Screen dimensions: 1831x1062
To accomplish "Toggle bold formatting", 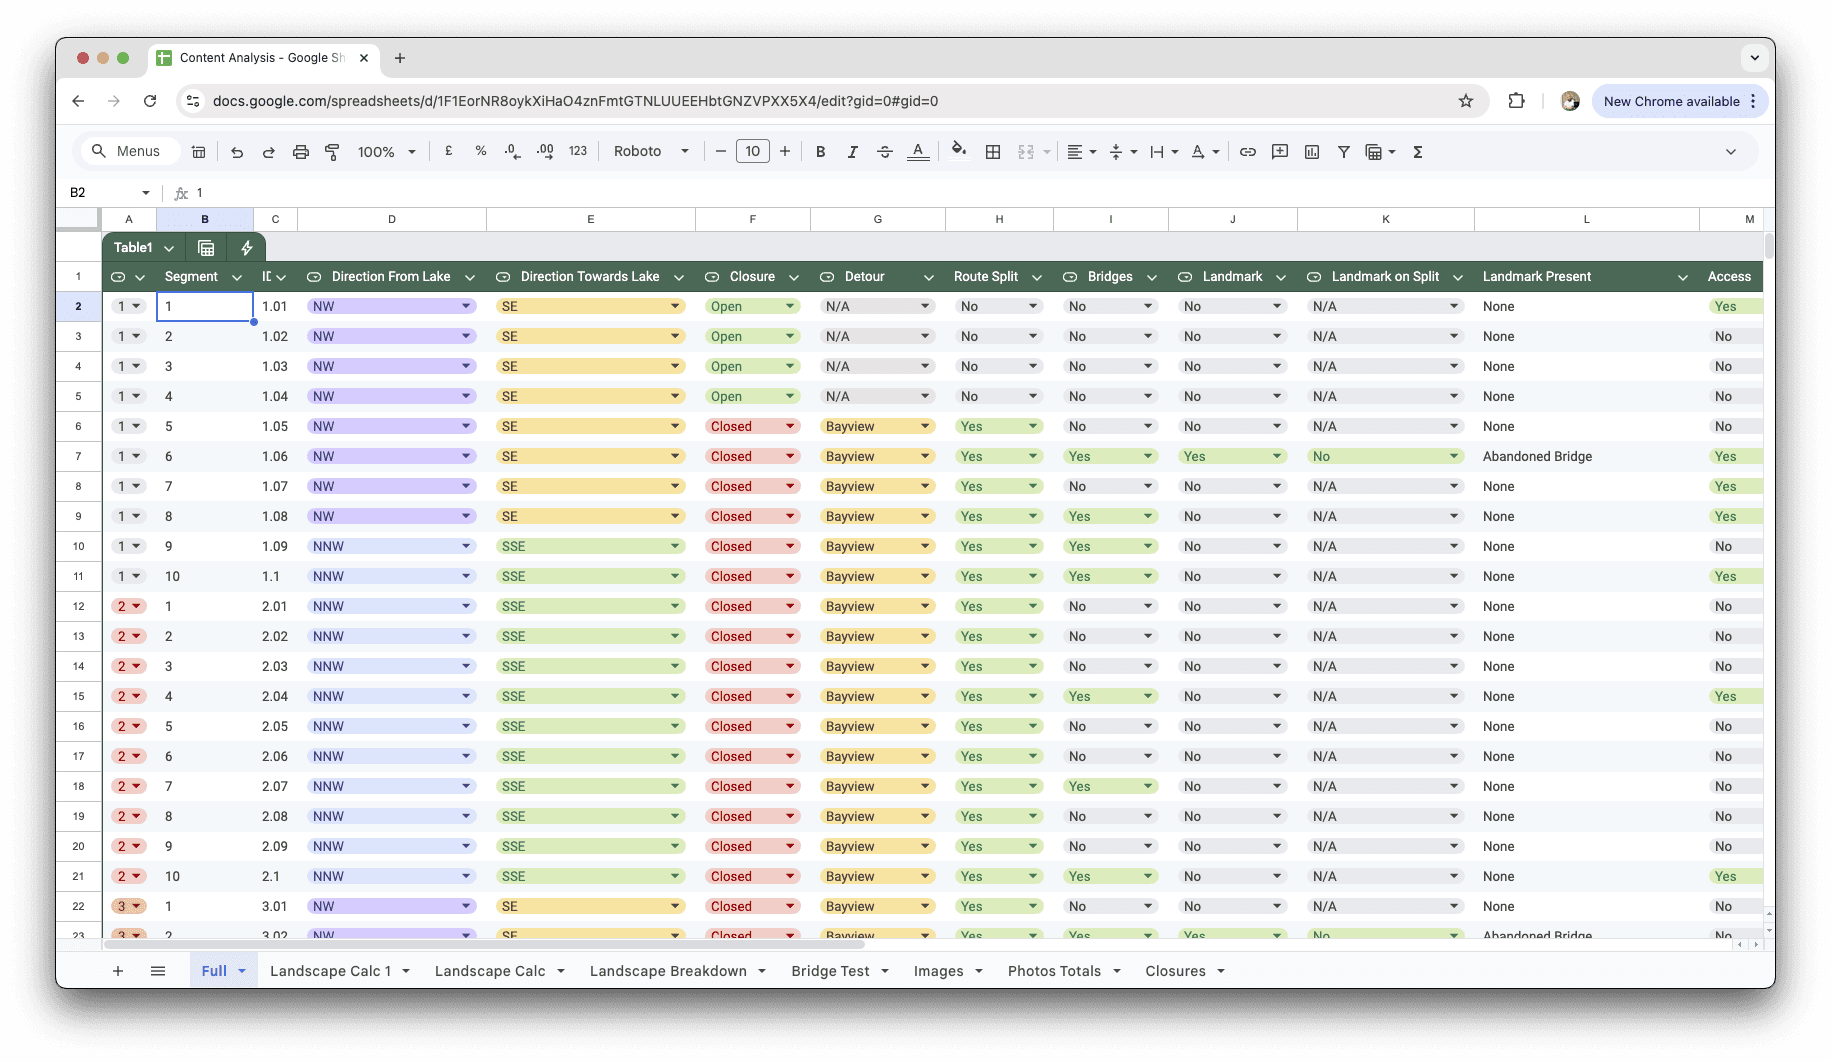I will tap(821, 152).
